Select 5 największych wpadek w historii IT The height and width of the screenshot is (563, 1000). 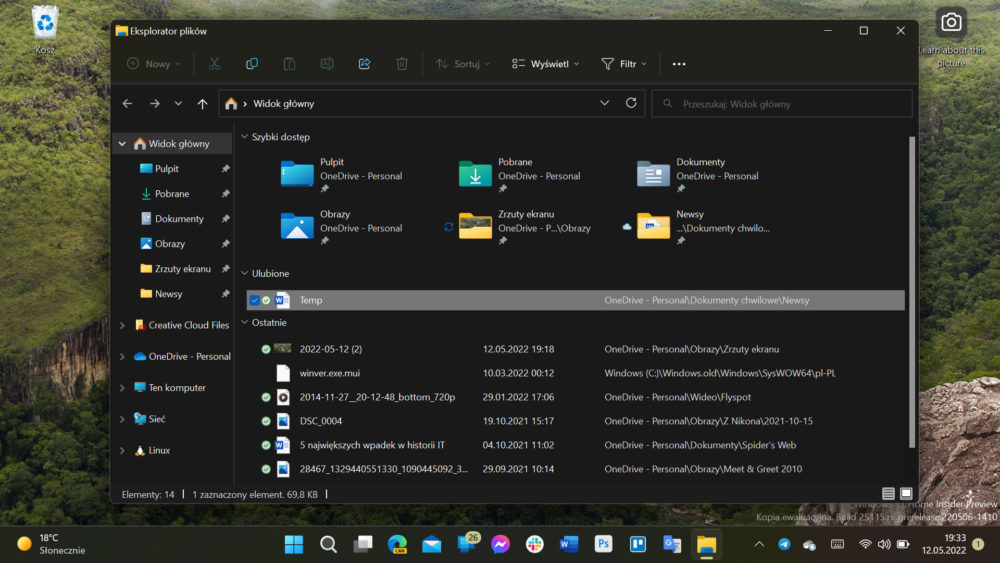coord(575,445)
